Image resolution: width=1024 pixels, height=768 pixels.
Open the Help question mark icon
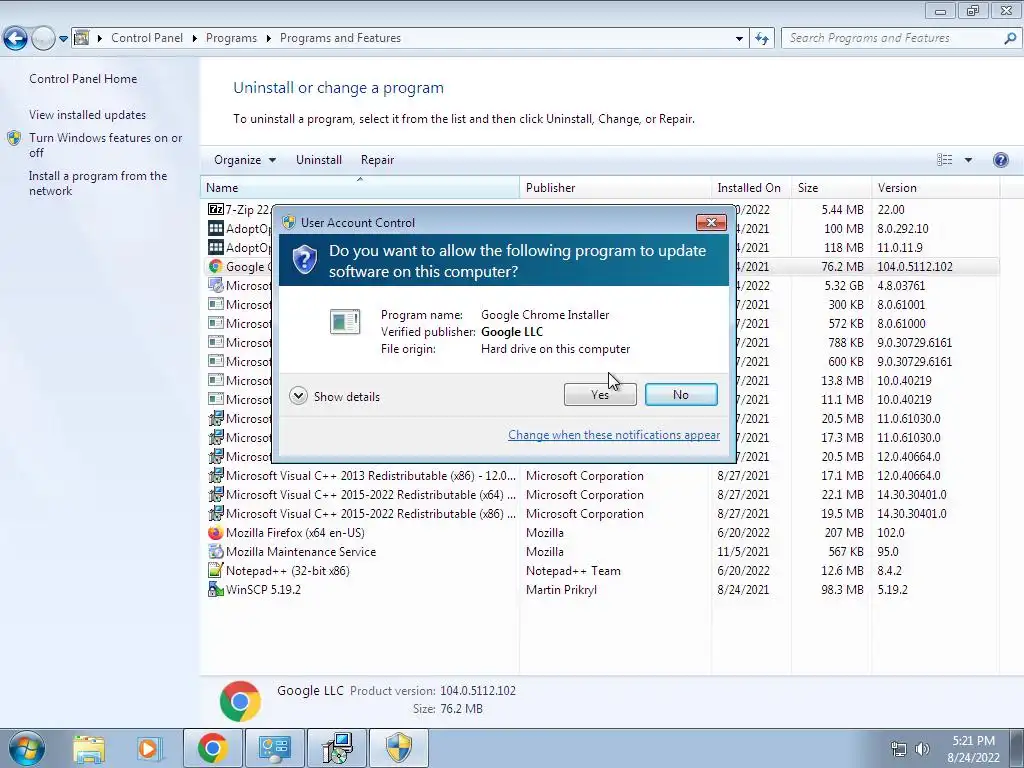(x=1000, y=160)
